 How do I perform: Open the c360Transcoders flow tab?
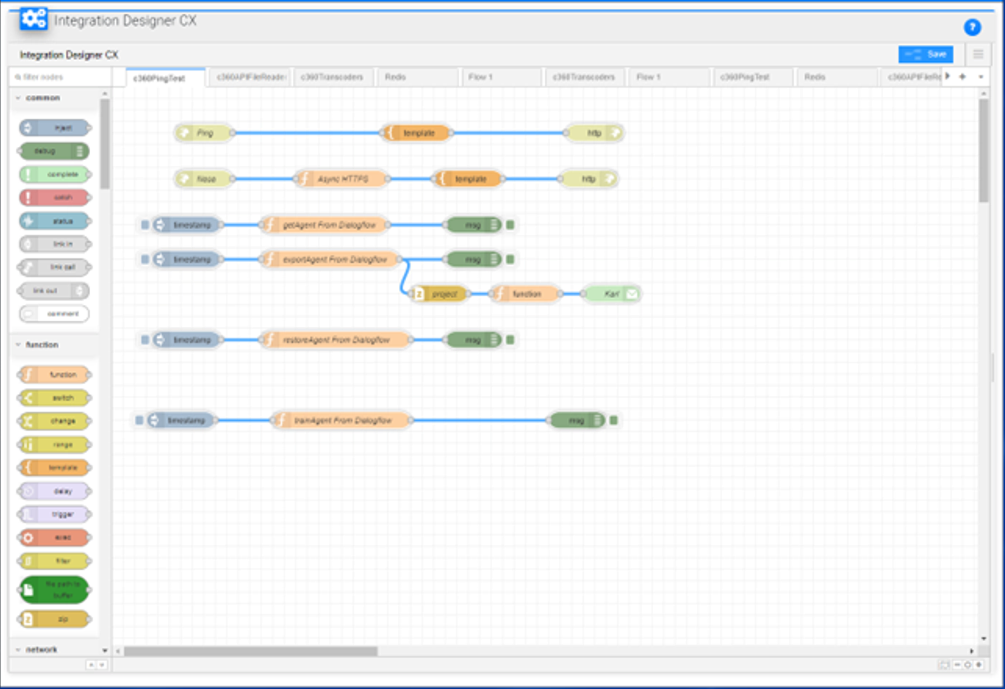[x=330, y=76]
